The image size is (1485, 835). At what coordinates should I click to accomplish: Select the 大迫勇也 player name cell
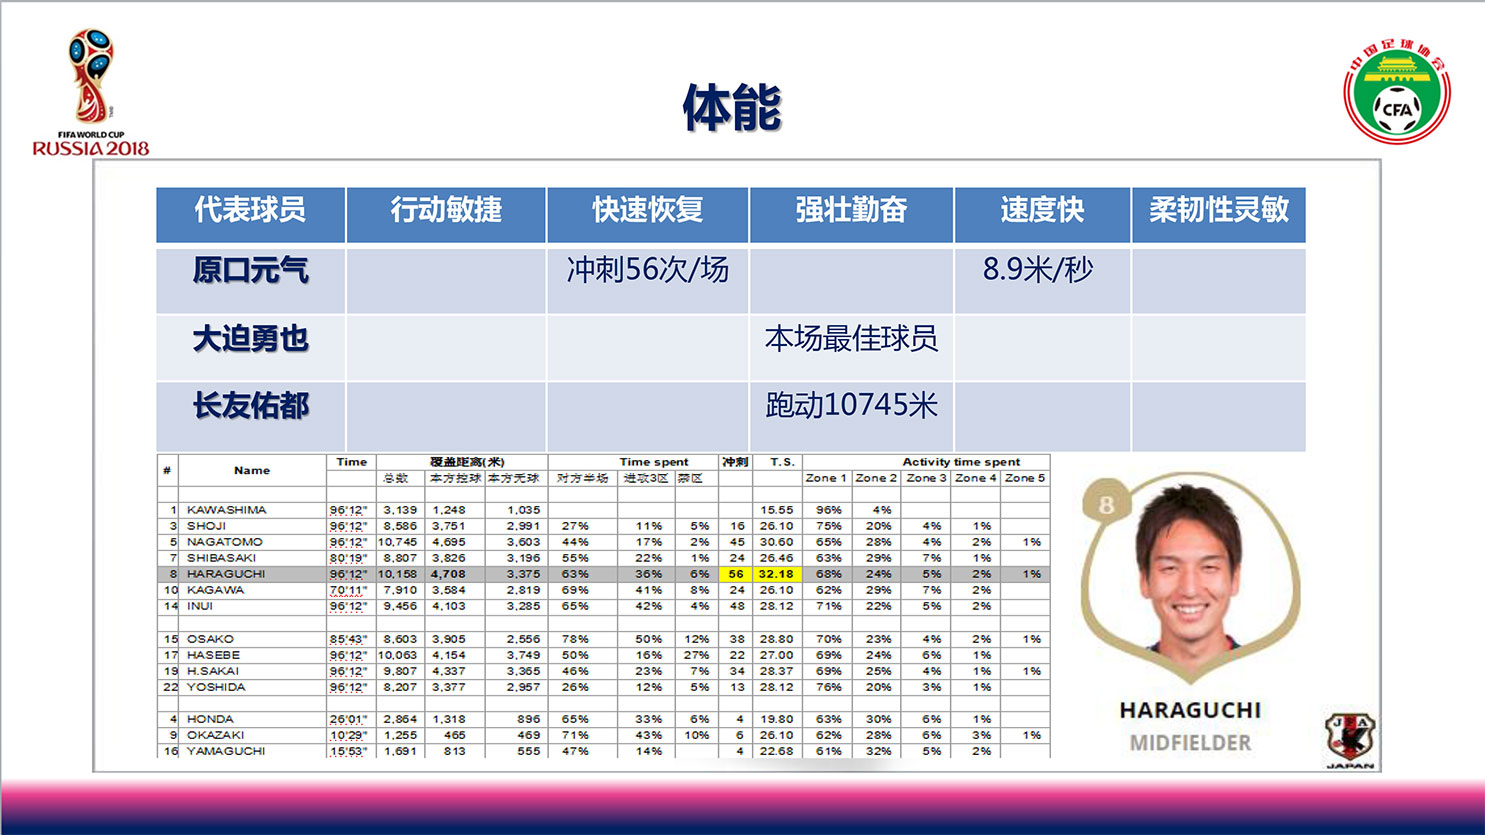[250, 340]
